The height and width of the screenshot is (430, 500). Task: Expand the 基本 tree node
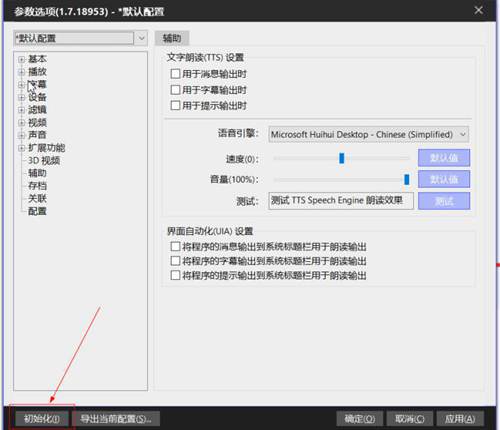point(22,59)
